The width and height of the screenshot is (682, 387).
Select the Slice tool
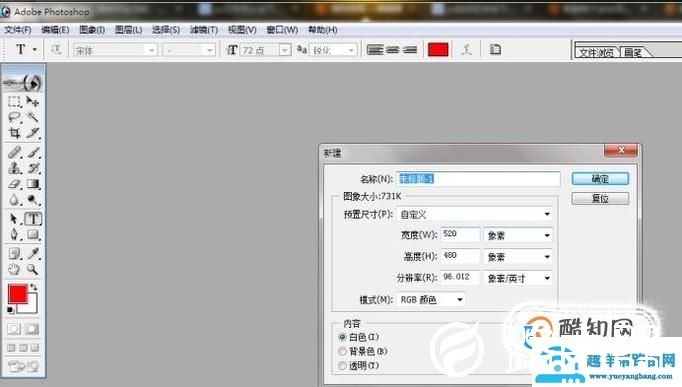33,133
